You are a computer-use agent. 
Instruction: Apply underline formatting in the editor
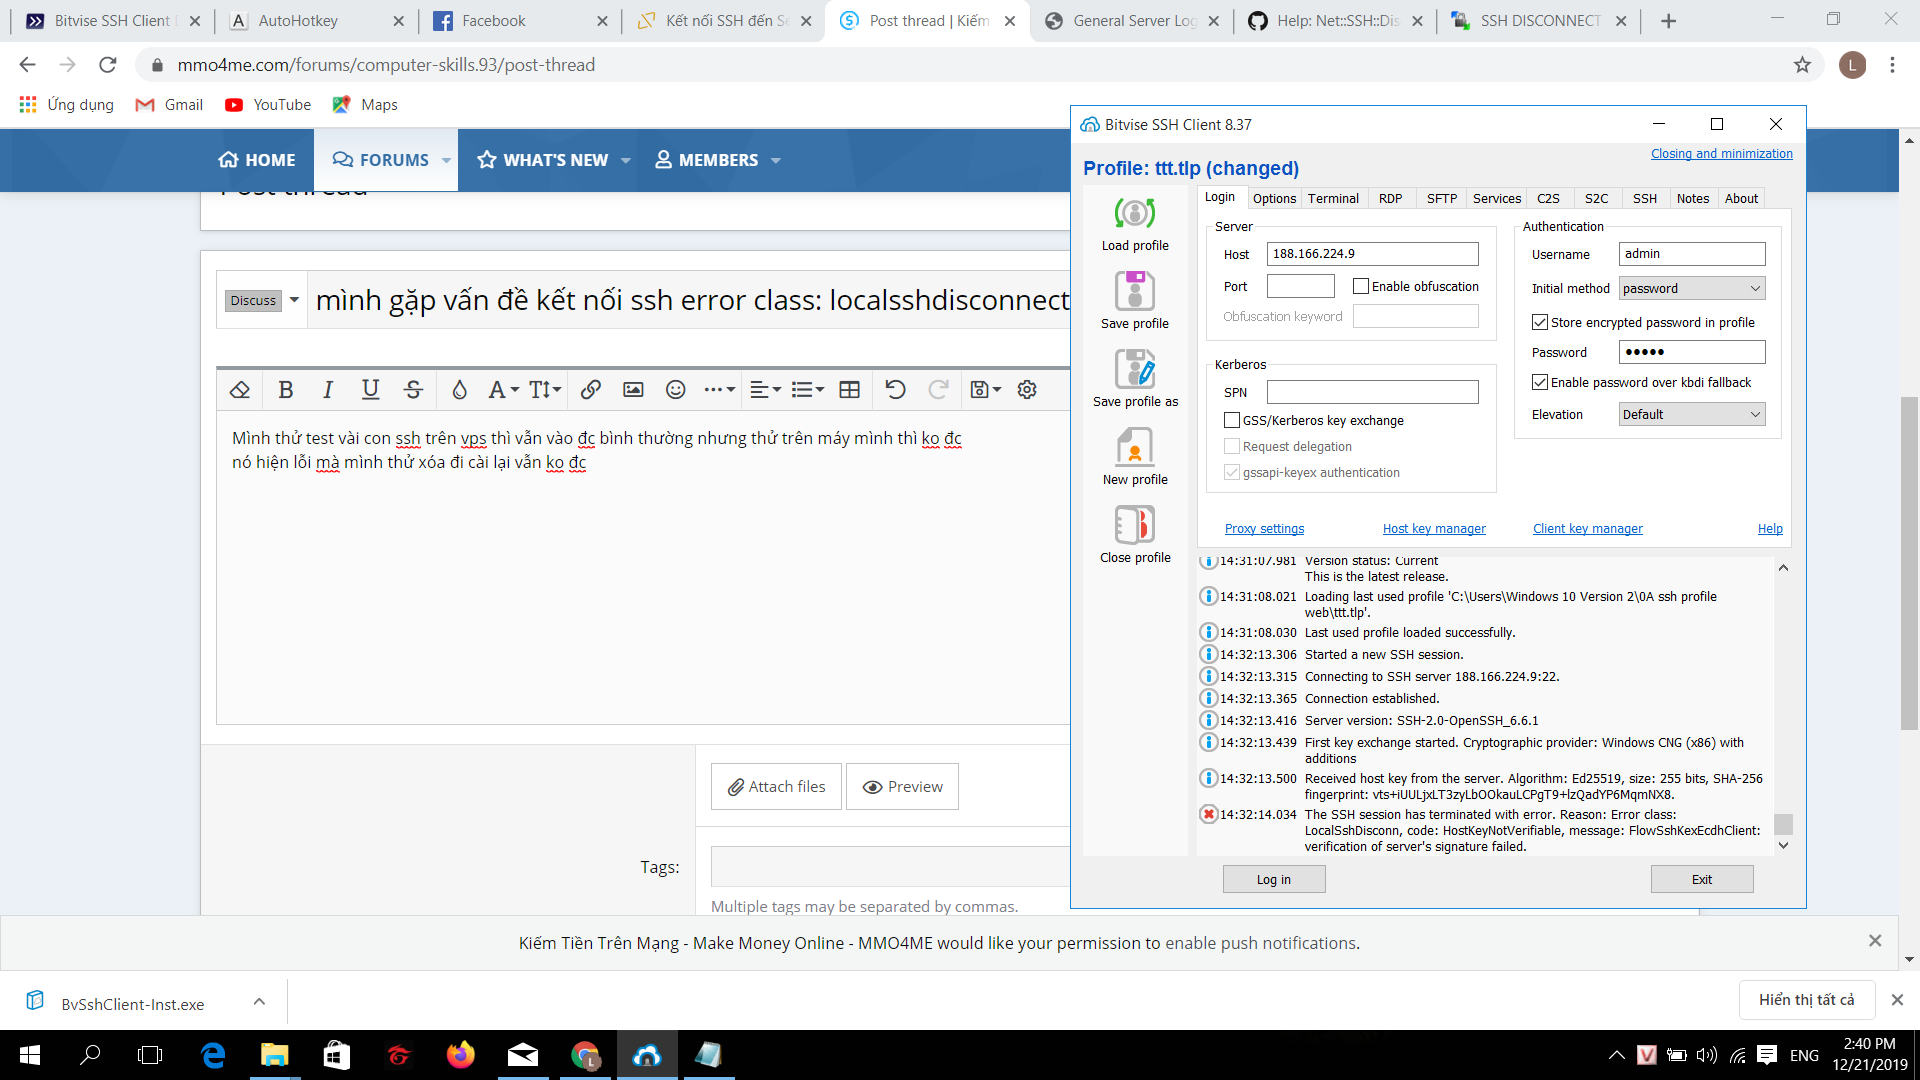coord(370,390)
